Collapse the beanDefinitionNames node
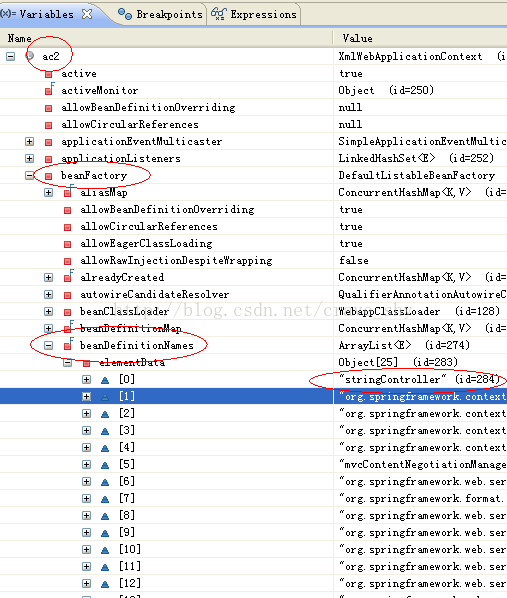The width and height of the screenshot is (507, 598). pyautogui.click(x=48, y=346)
